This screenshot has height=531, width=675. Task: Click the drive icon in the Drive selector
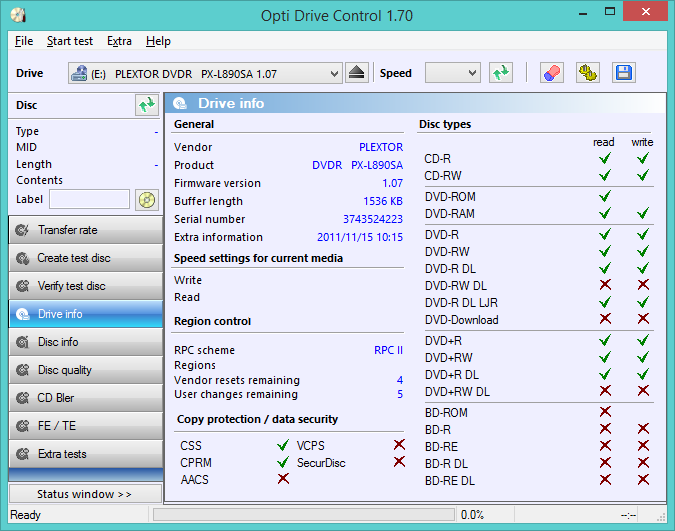pos(79,73)
